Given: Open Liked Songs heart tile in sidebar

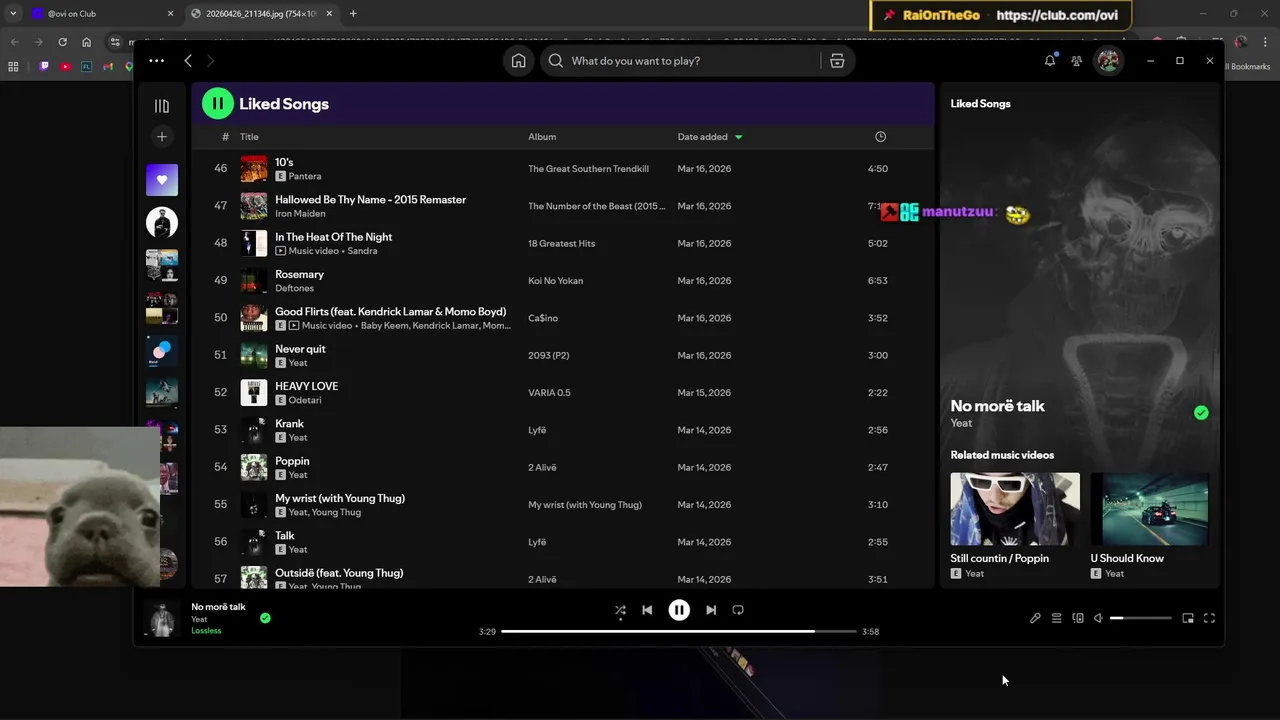Looking at the screenshot, I should [x=162, y=180].
